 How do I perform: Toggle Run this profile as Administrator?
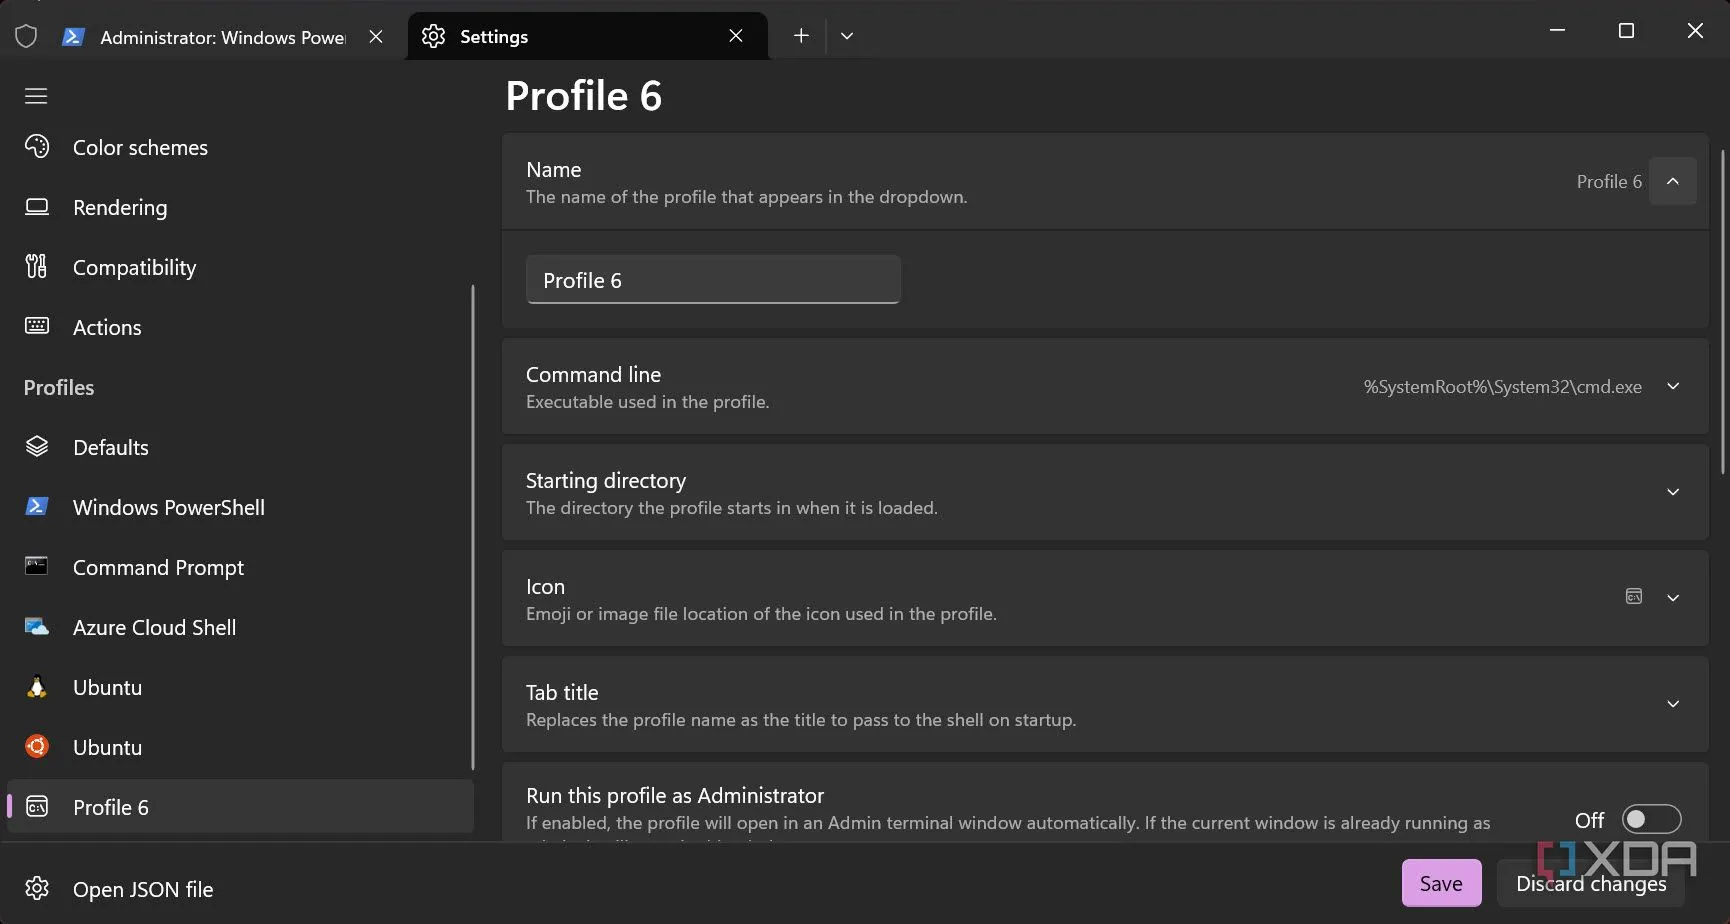1650,820
